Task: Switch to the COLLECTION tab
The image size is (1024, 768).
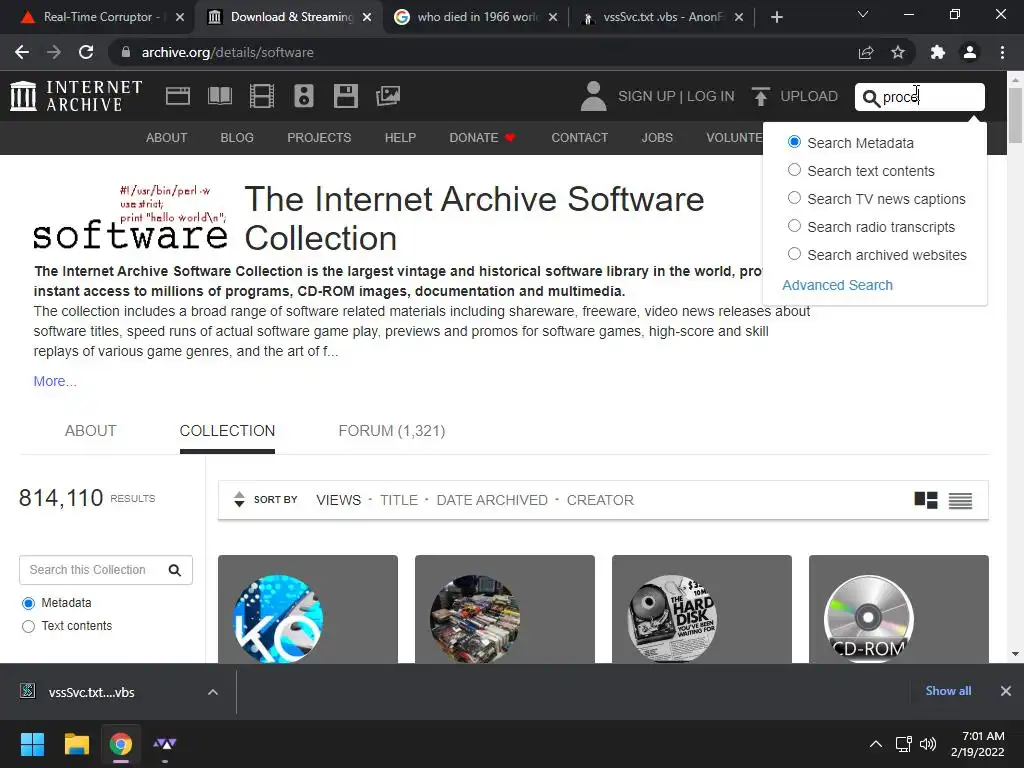Action: click(x=227, y=431)
